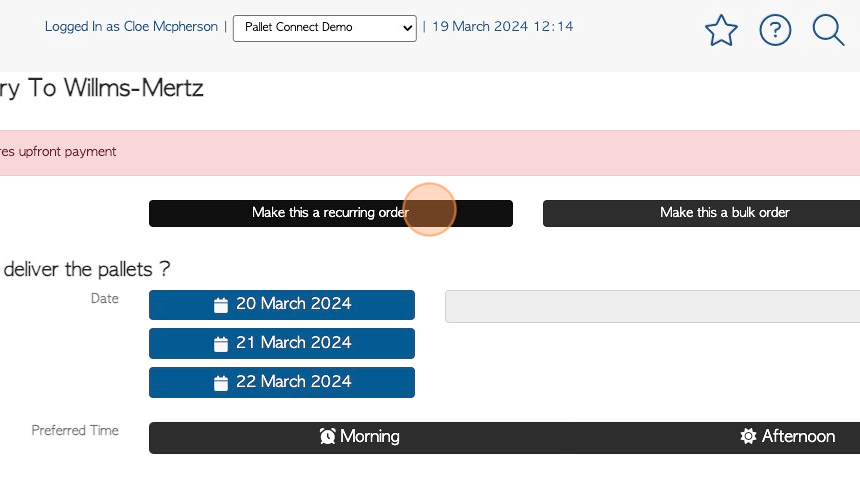Choose 21 March 2024 delivery date
Viewport: 860px width, 480px height.
click(x=282, y=343)
